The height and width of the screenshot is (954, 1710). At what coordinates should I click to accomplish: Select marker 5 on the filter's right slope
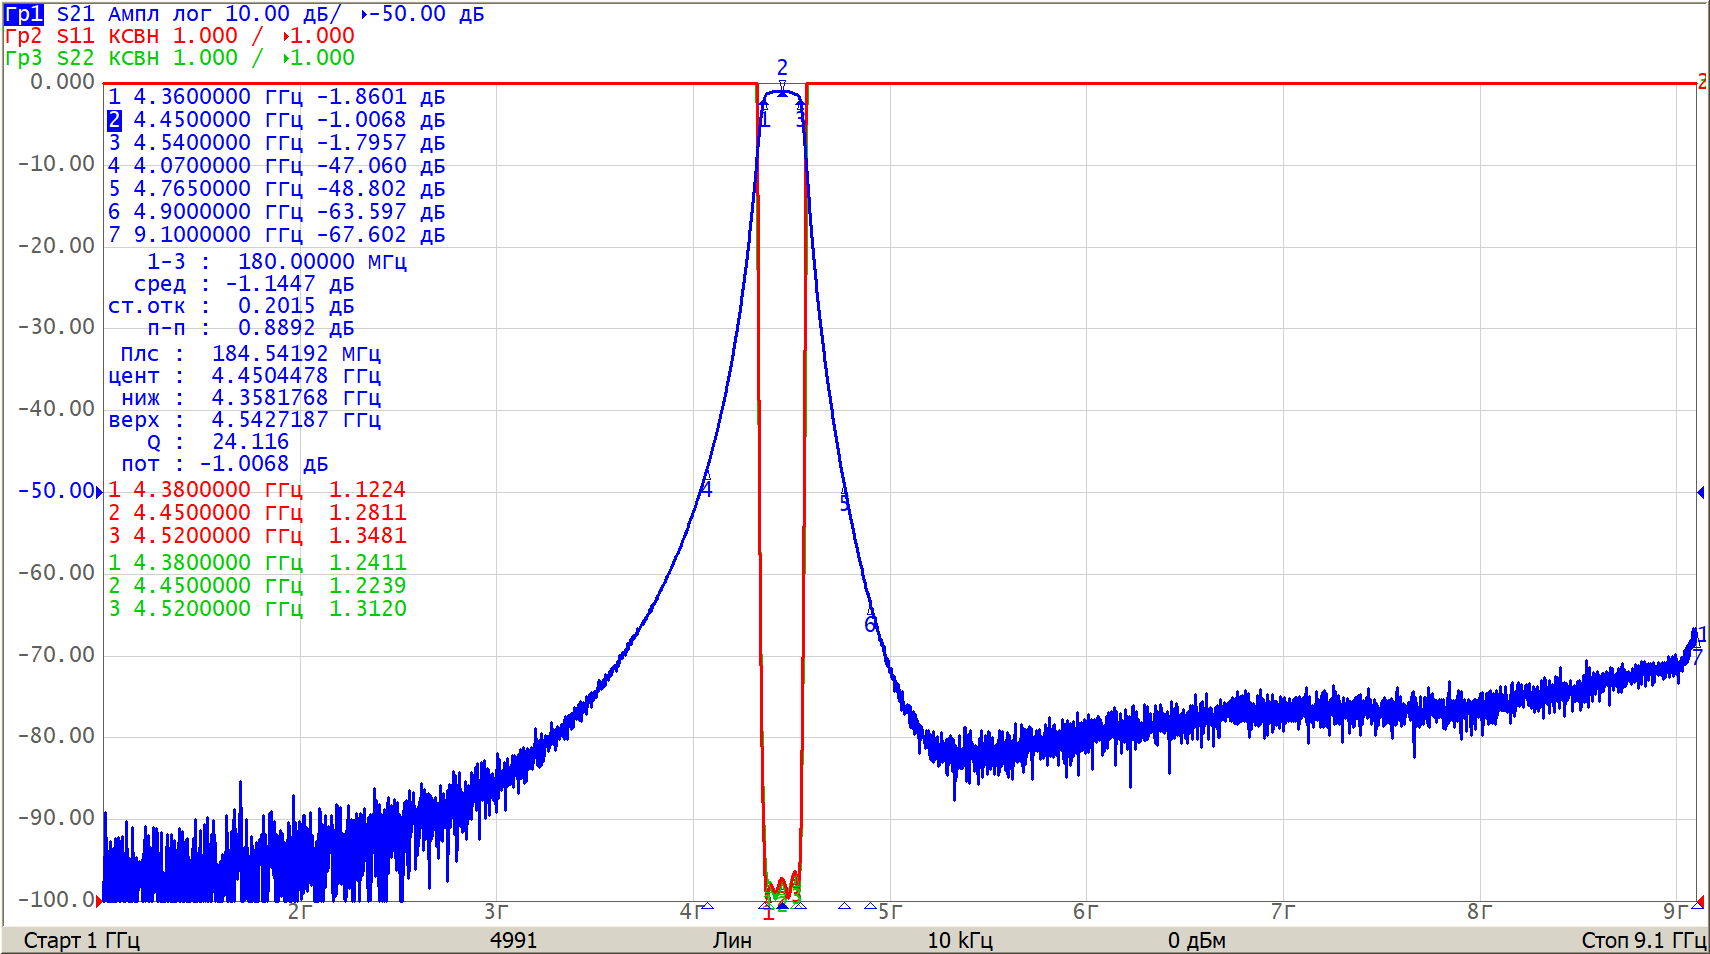[845, 502]
